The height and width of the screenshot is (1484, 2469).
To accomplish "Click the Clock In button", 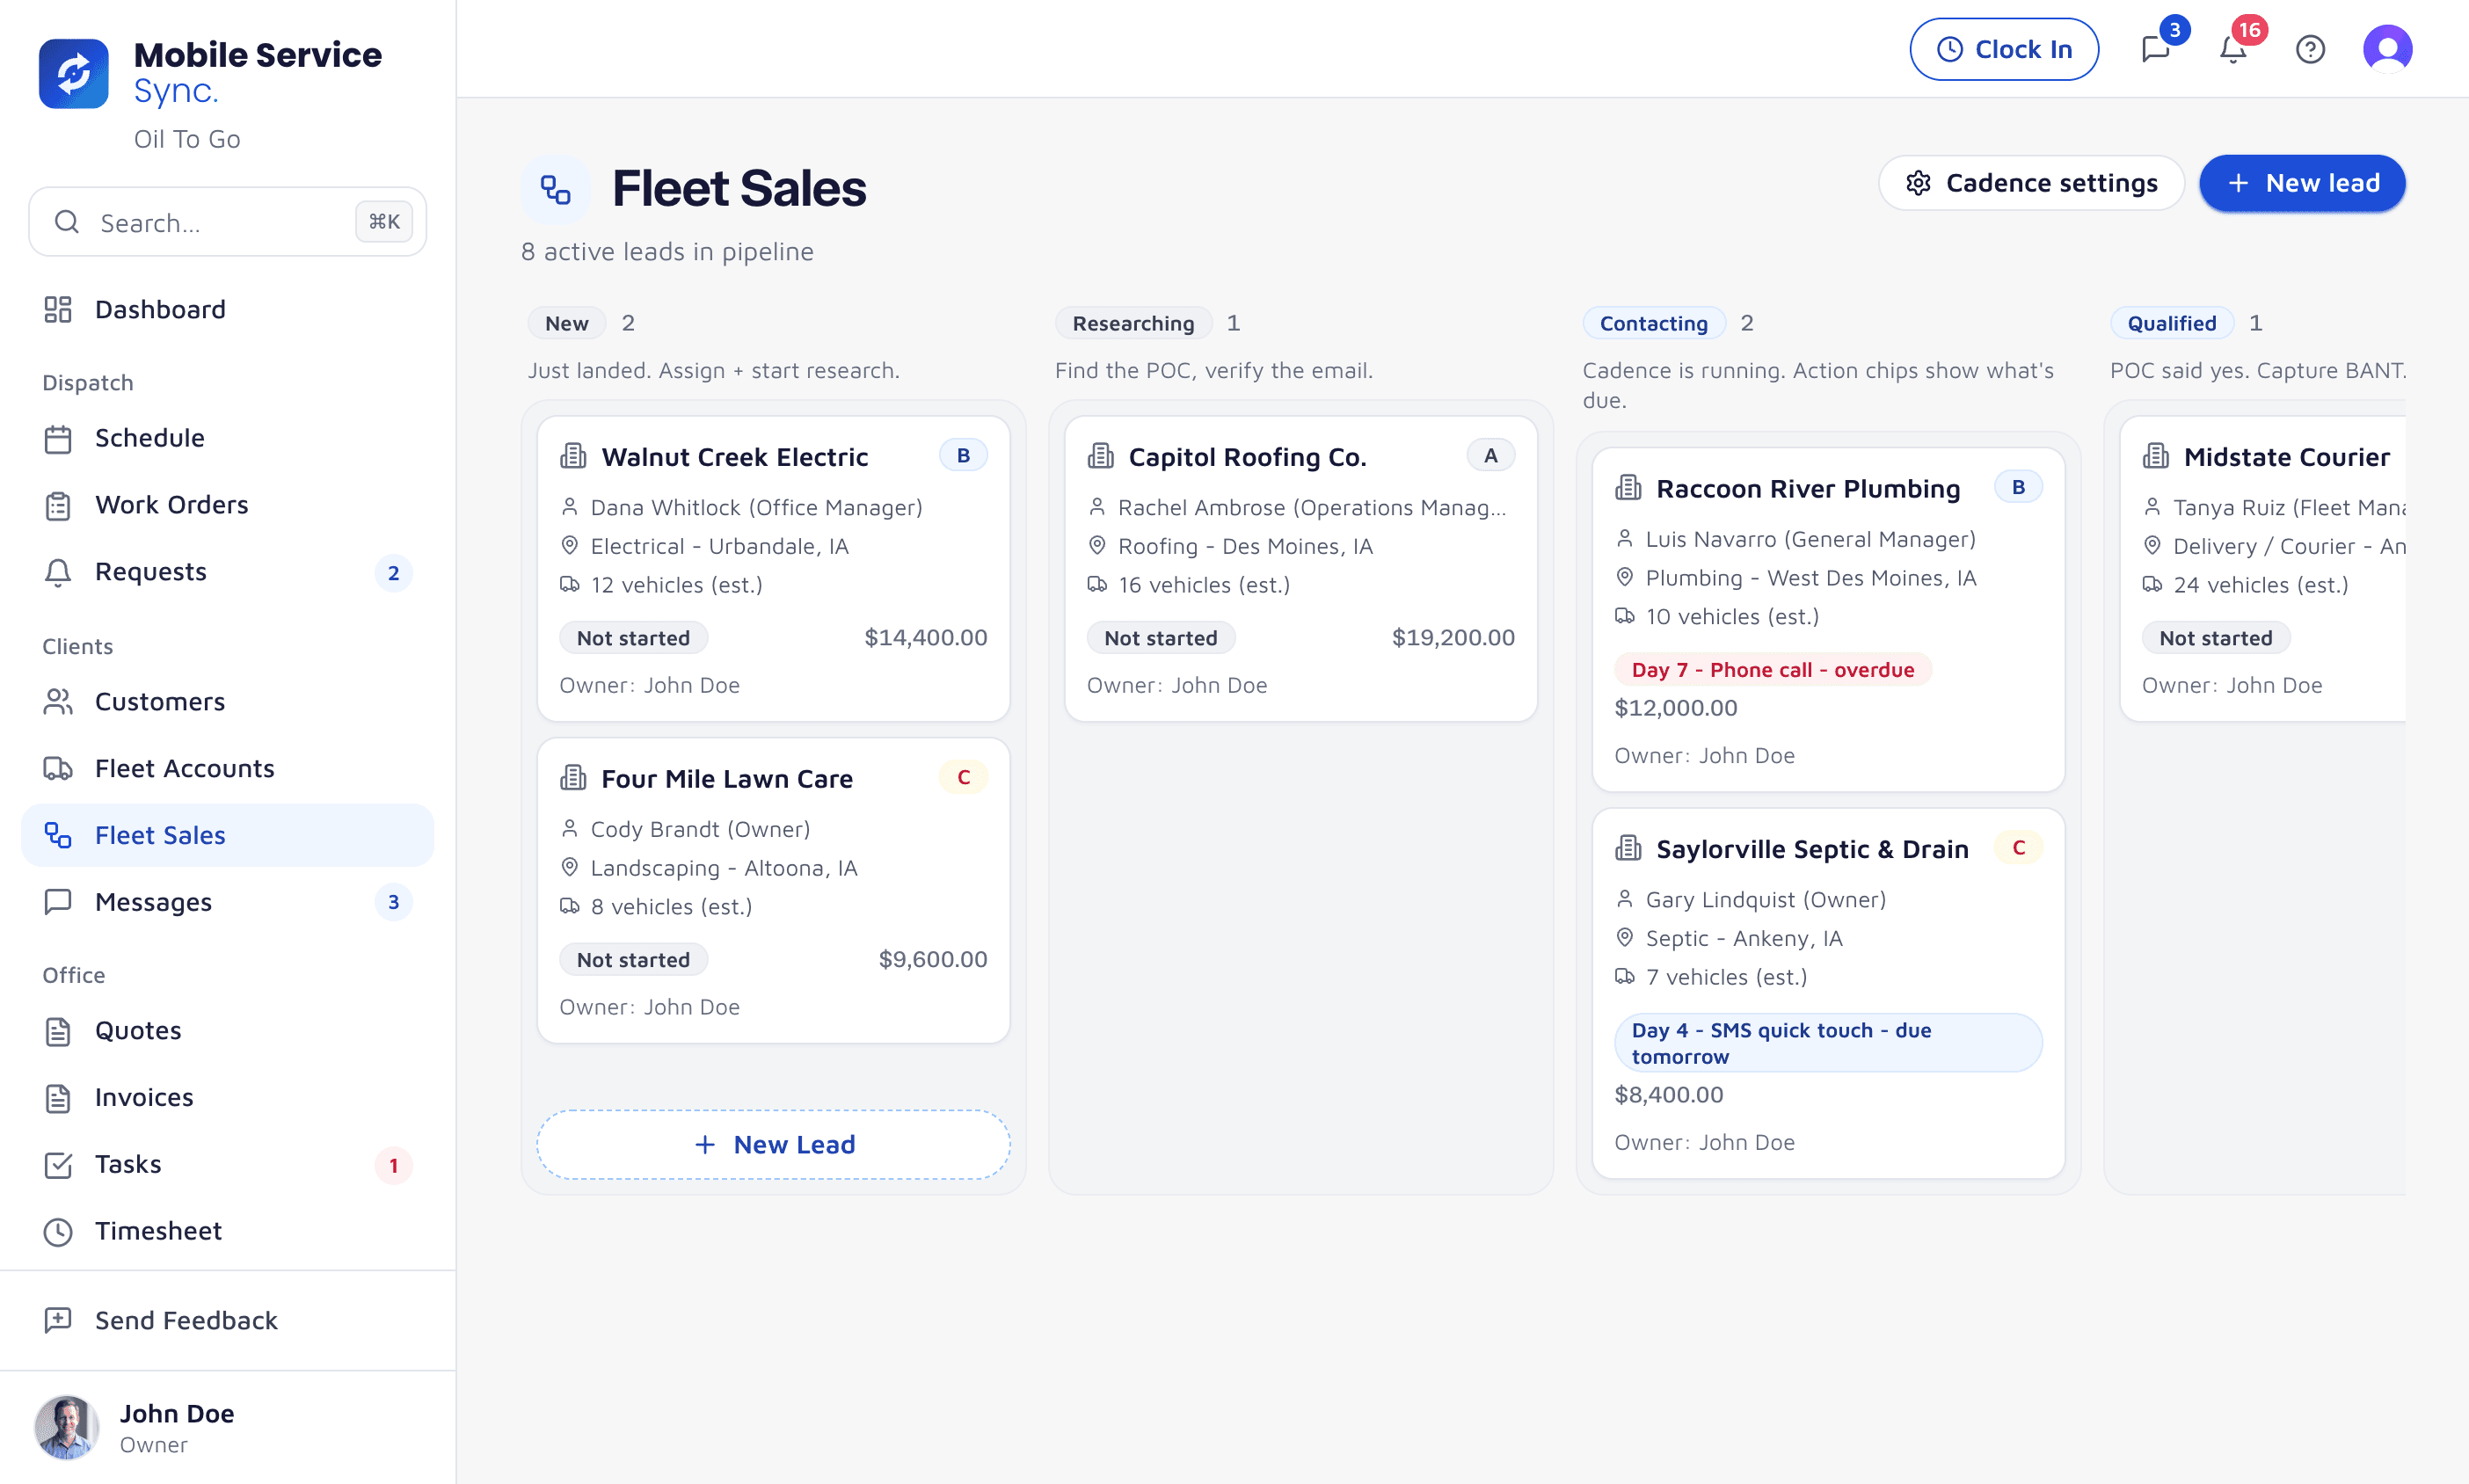I will point(2003,49).
